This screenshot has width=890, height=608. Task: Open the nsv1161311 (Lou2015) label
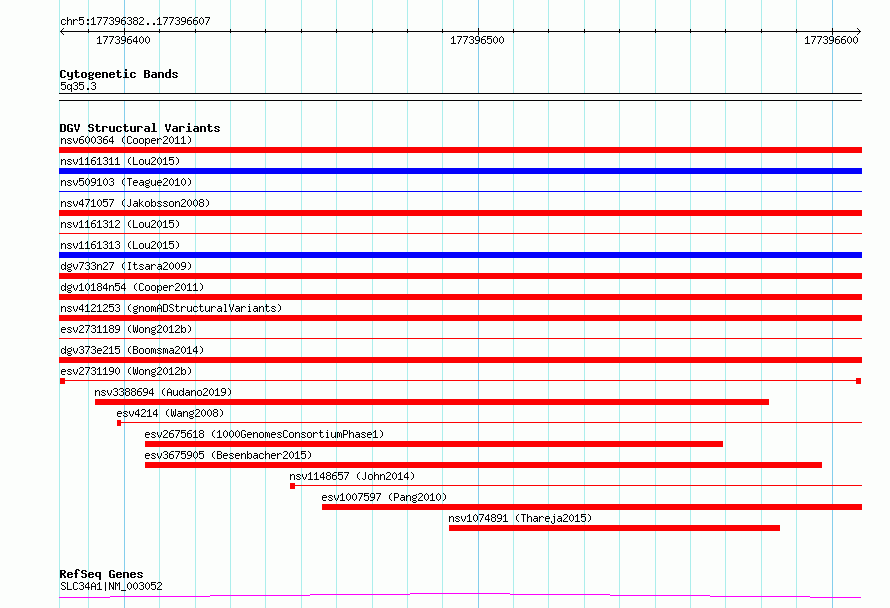tap(120, 161)
